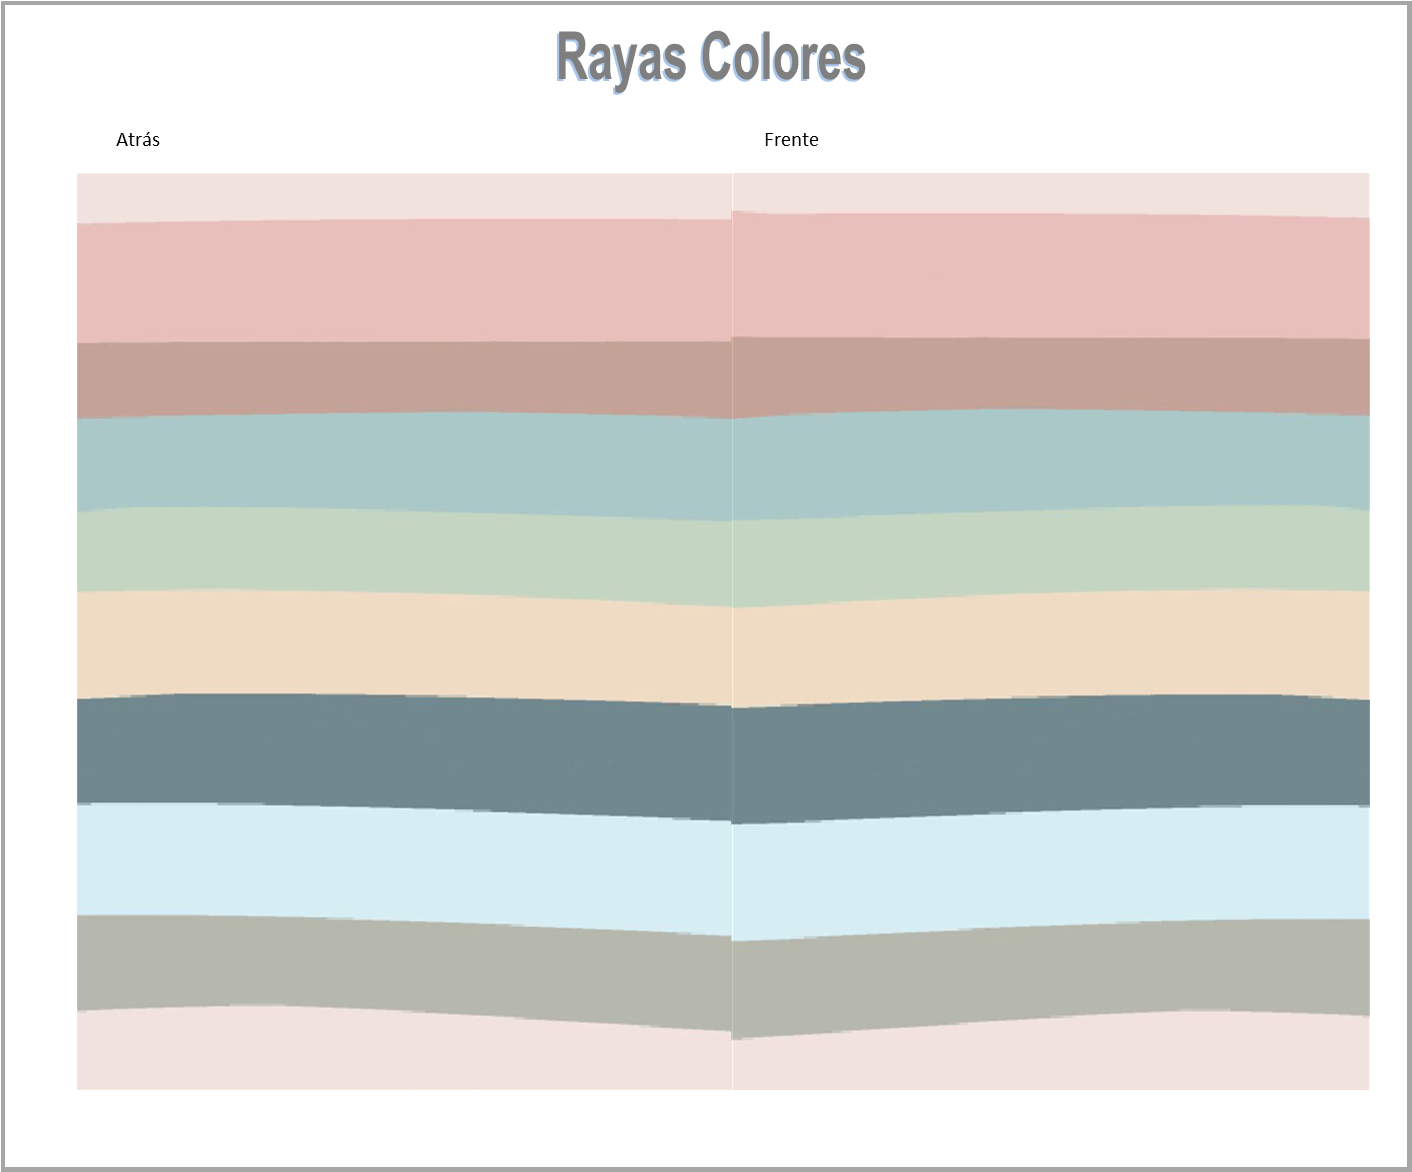Viewport: 1412px width, 1172px height.
Task: Click the teal blue stripe in Atrás half
Action: point(404,463)
